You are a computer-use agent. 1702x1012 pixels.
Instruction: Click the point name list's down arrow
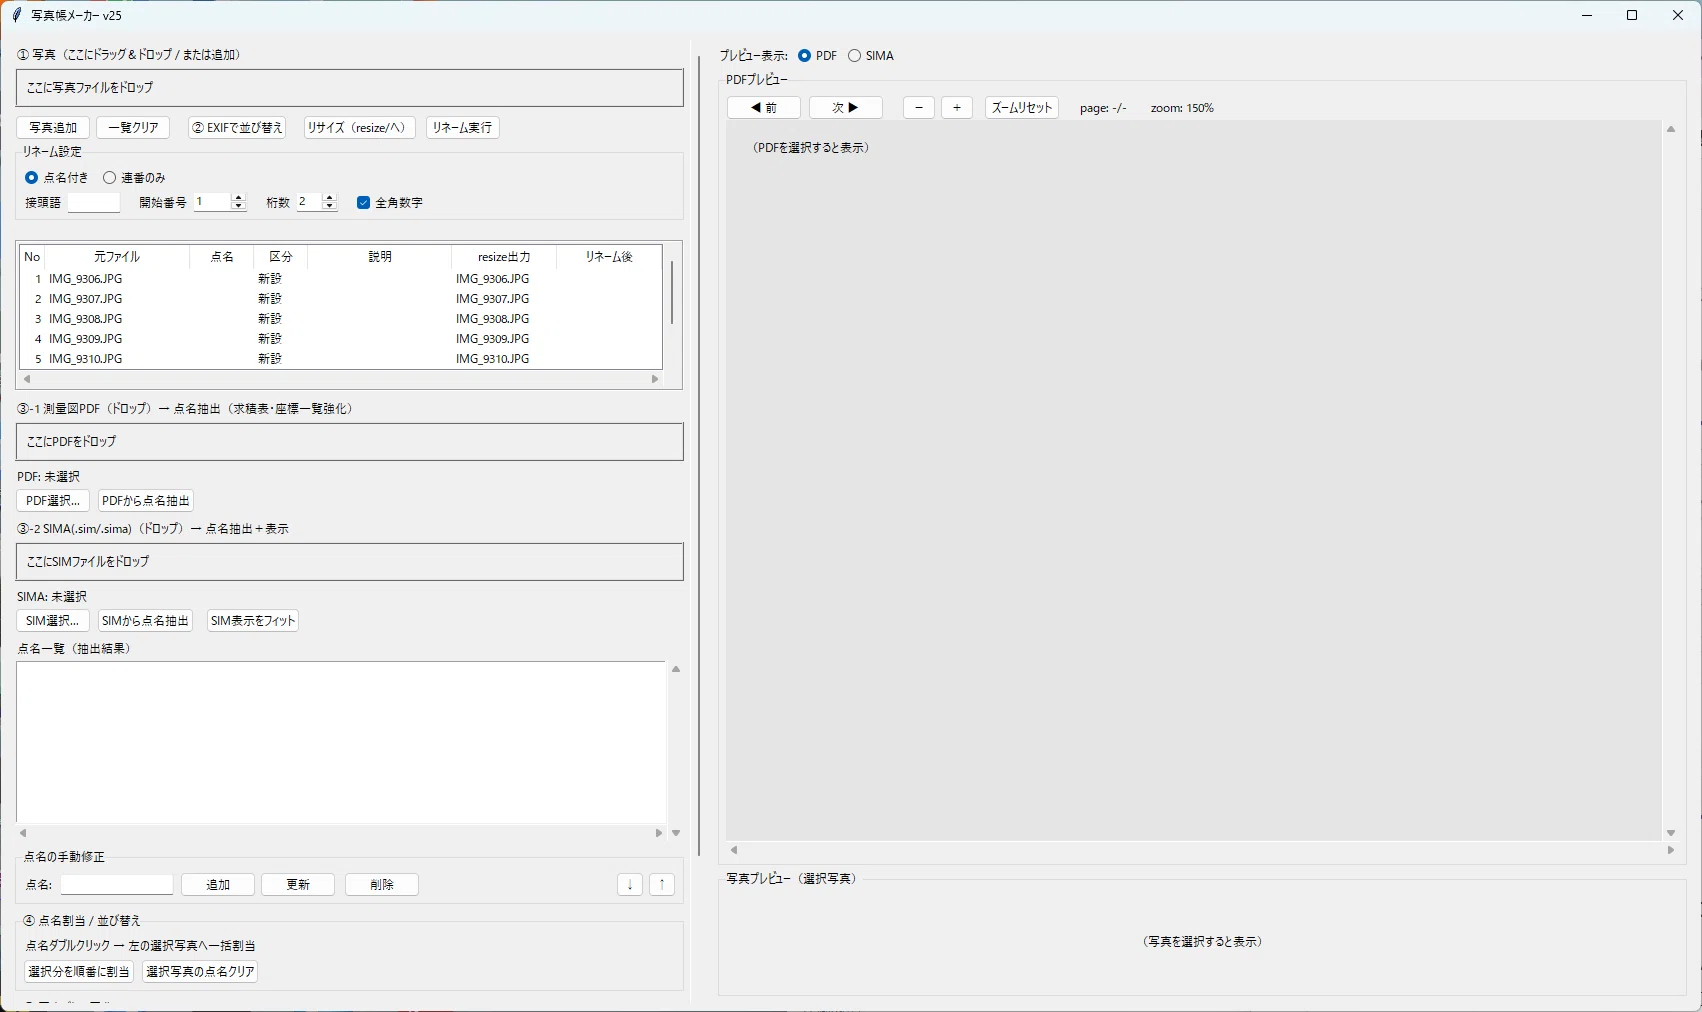[676, 833]
